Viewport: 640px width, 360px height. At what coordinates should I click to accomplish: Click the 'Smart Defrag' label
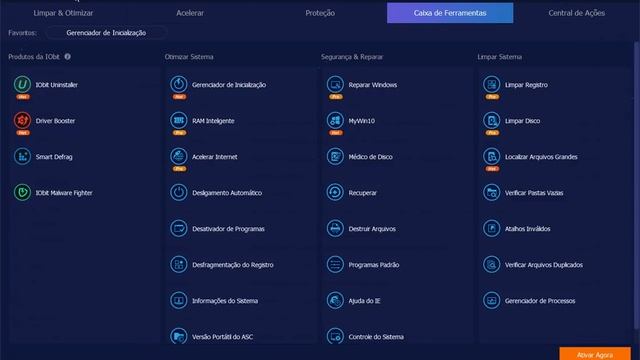[54, 157]
